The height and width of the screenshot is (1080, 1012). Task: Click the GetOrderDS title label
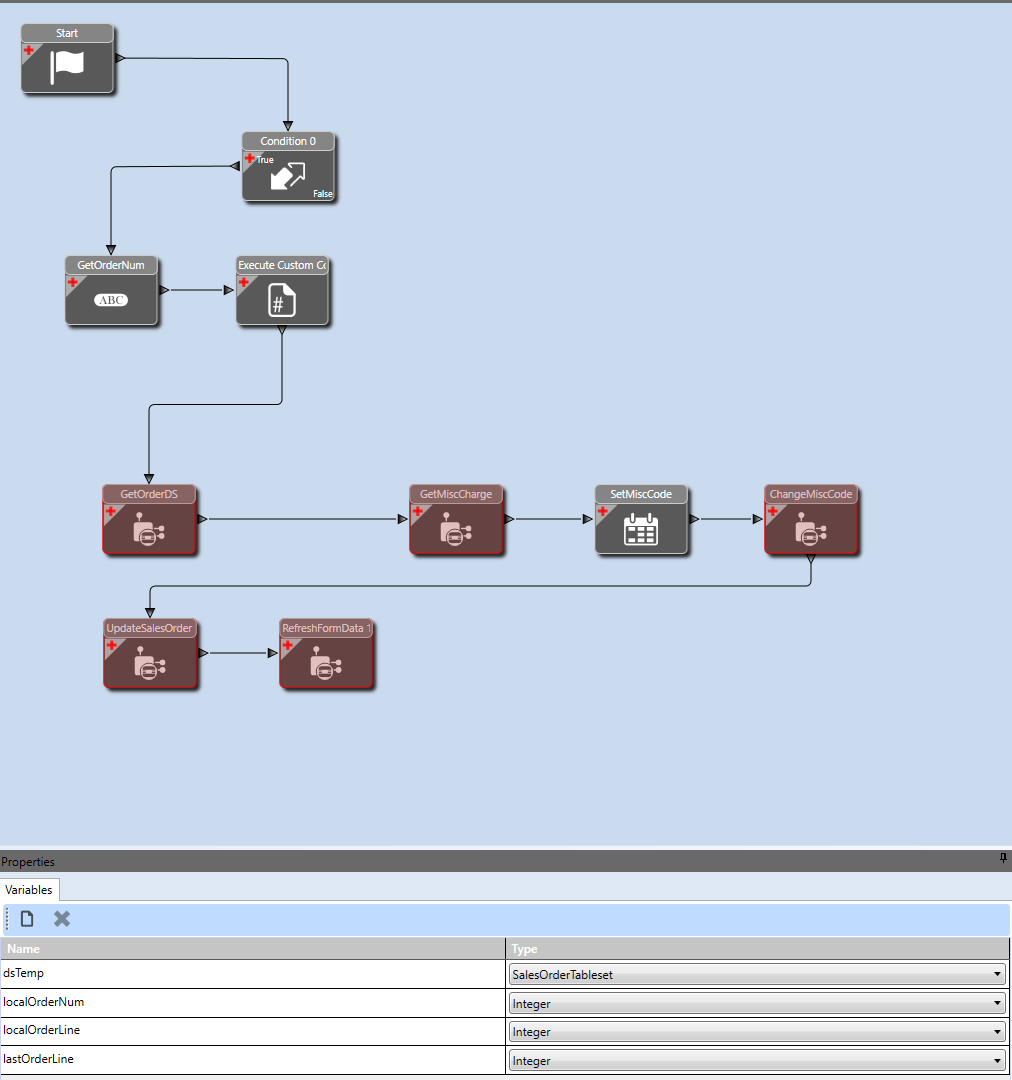[149, 495]
